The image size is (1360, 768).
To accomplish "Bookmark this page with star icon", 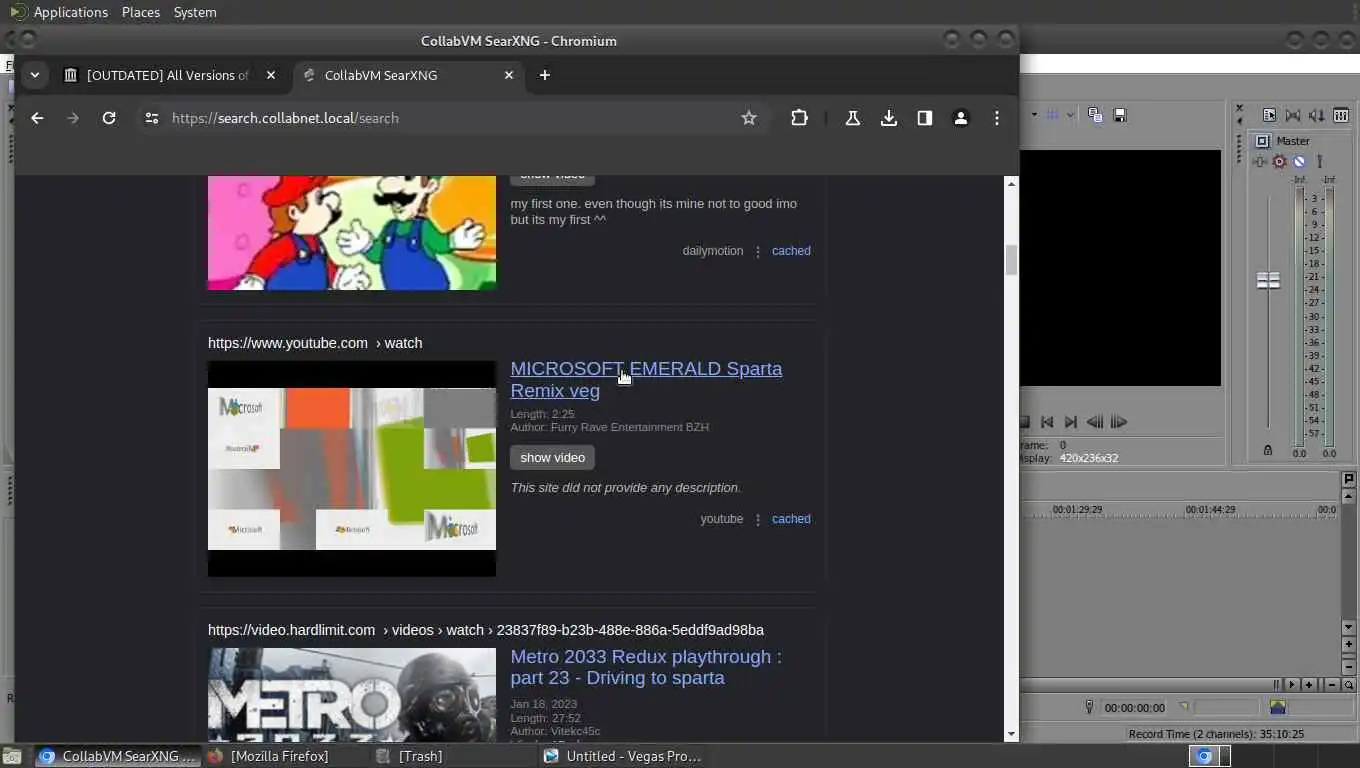I will (749, 118).
